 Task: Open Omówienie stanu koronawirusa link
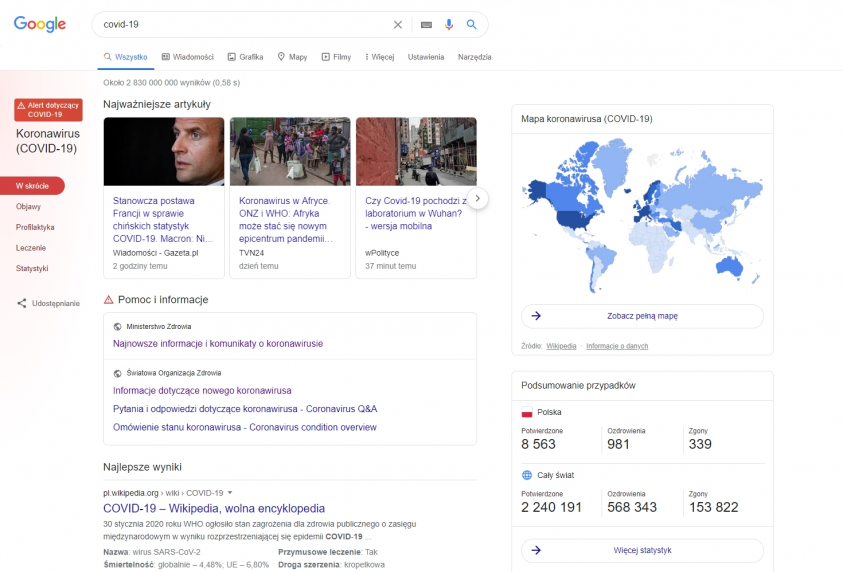(x=245, y=427)
